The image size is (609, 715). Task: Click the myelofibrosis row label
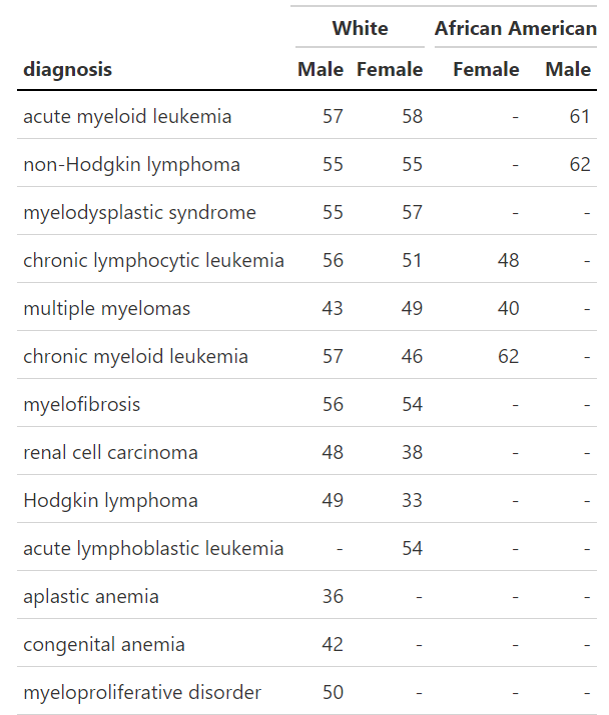tap(82, 405)
